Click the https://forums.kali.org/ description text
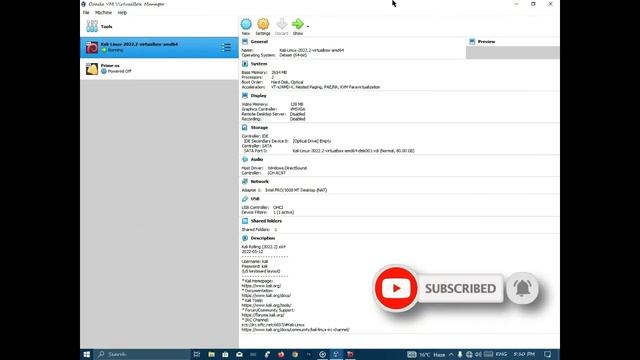The width and height of the screenshot is (640, 360). click(263, 315)
